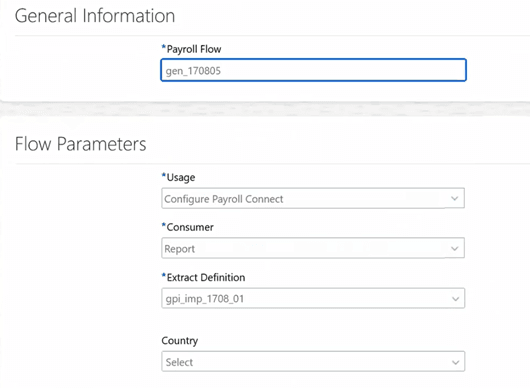This screenshot has width=530, height=388.
Task: Open the Consumer dropdown
Action: tap(313, 248)
